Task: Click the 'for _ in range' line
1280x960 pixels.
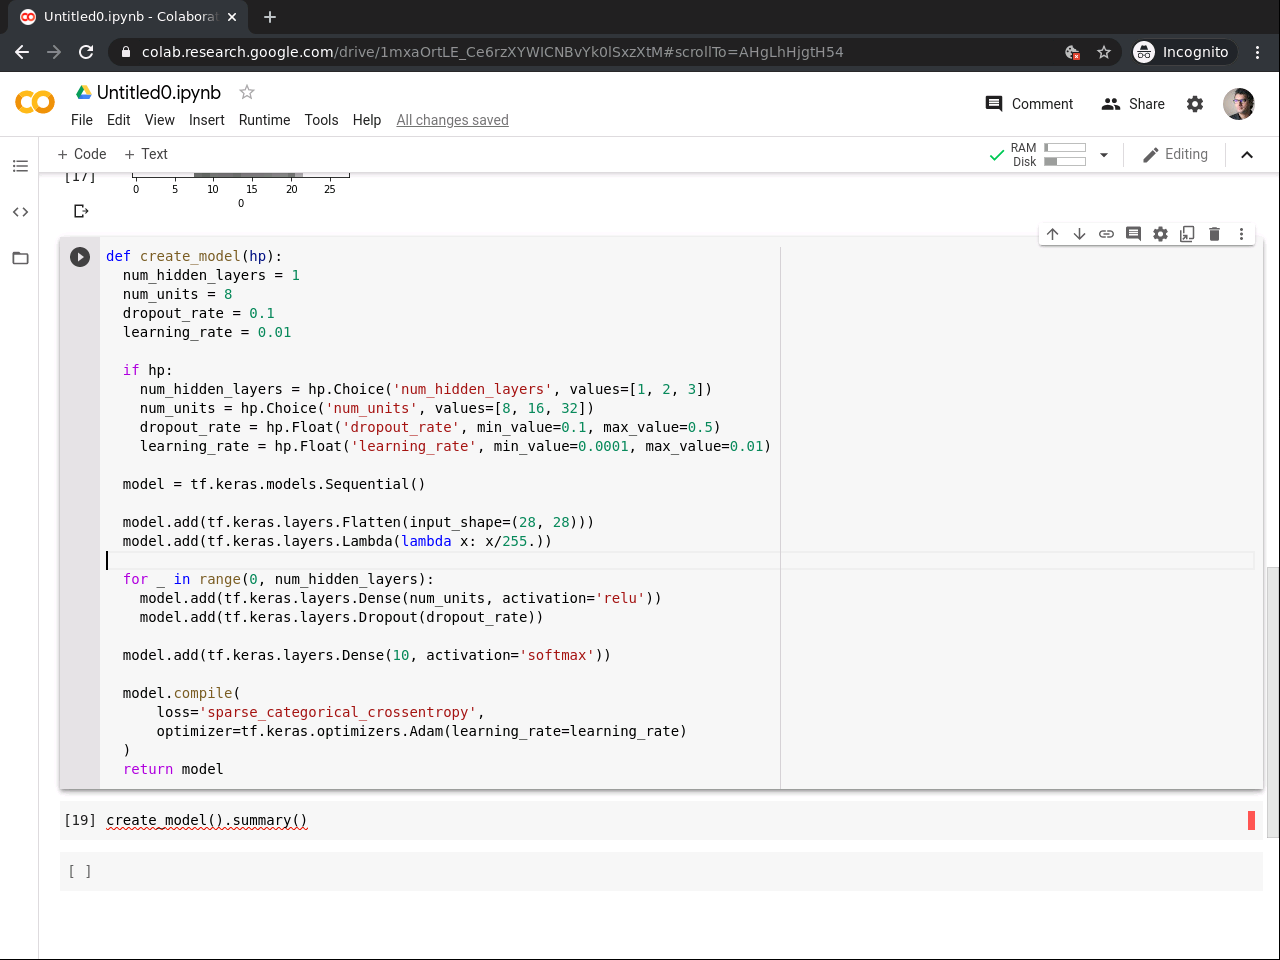Action: coord(278,579)
